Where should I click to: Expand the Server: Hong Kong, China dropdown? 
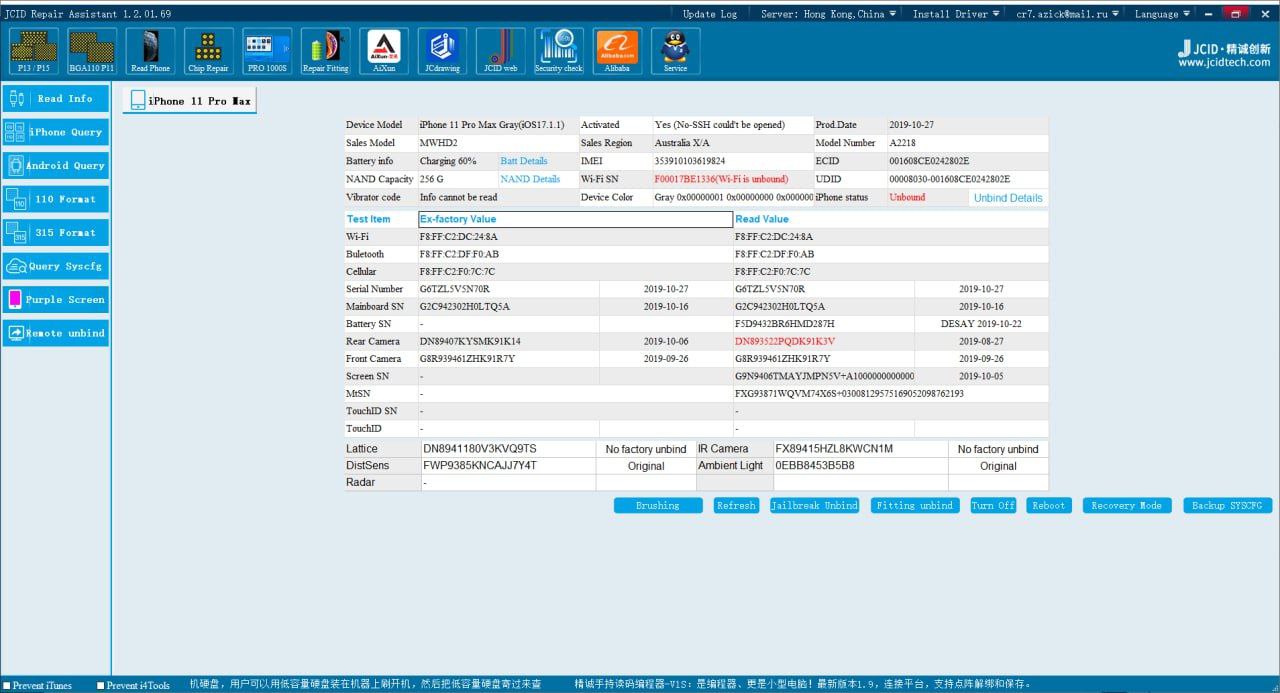click(x=828, y=14)
